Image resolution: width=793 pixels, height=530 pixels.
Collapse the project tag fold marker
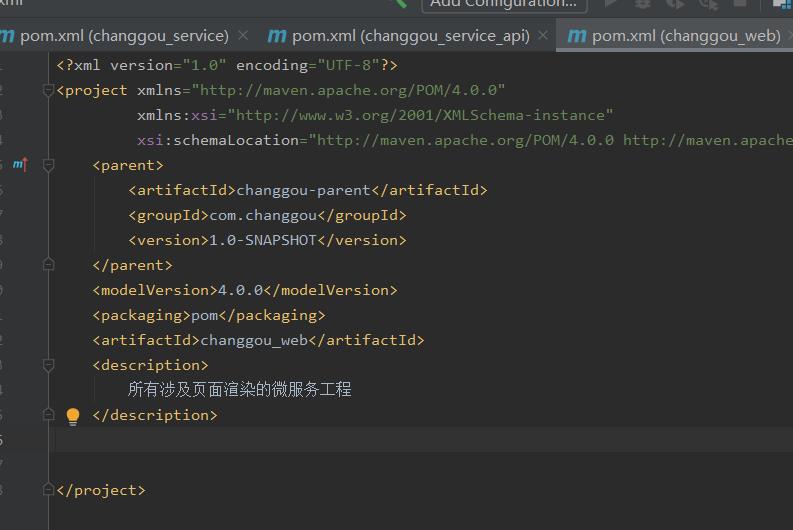point(49,91)
